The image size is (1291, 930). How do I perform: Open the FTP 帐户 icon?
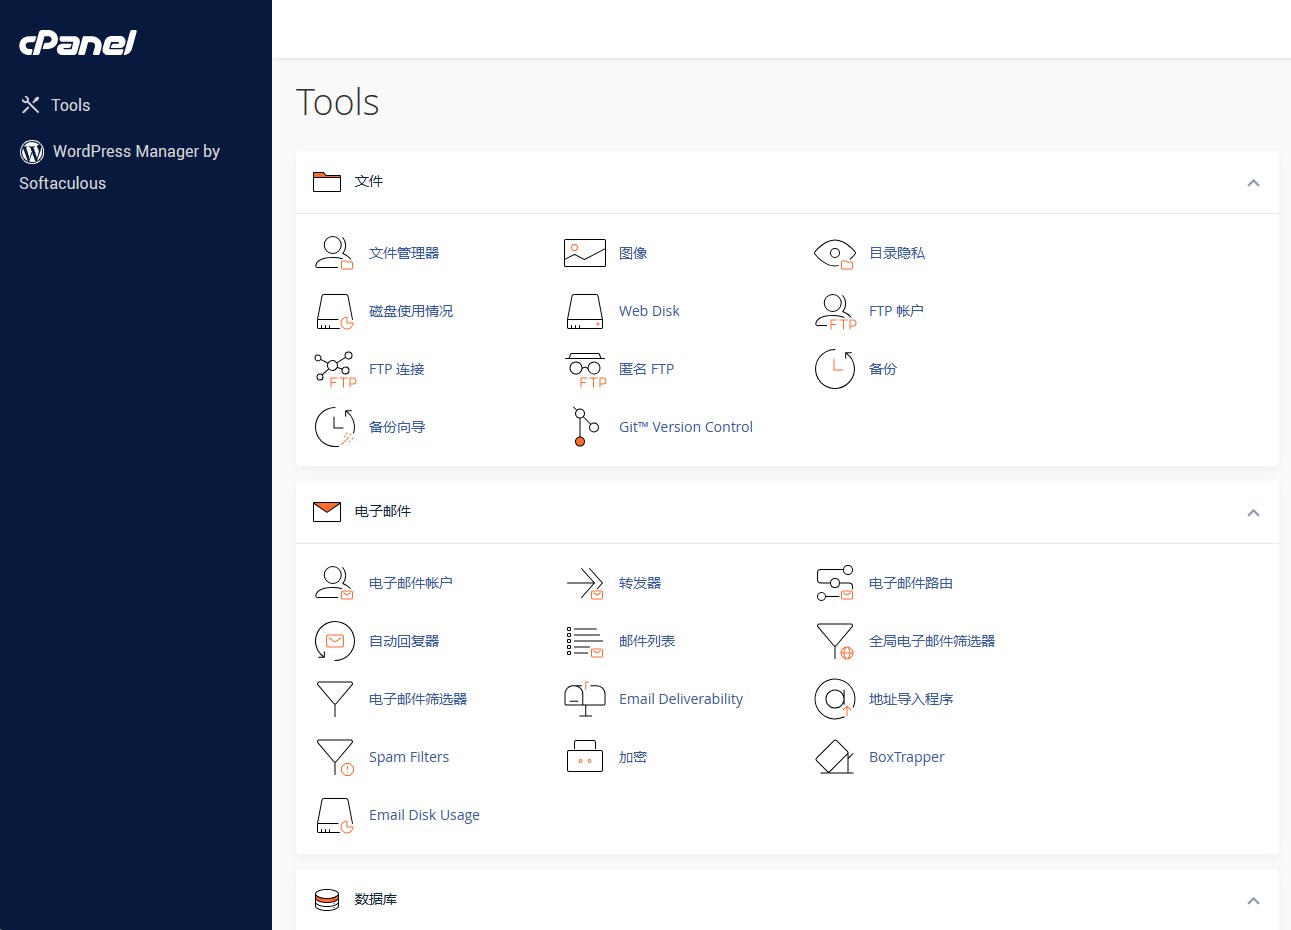pyautogui.click(x=836, y=311)
